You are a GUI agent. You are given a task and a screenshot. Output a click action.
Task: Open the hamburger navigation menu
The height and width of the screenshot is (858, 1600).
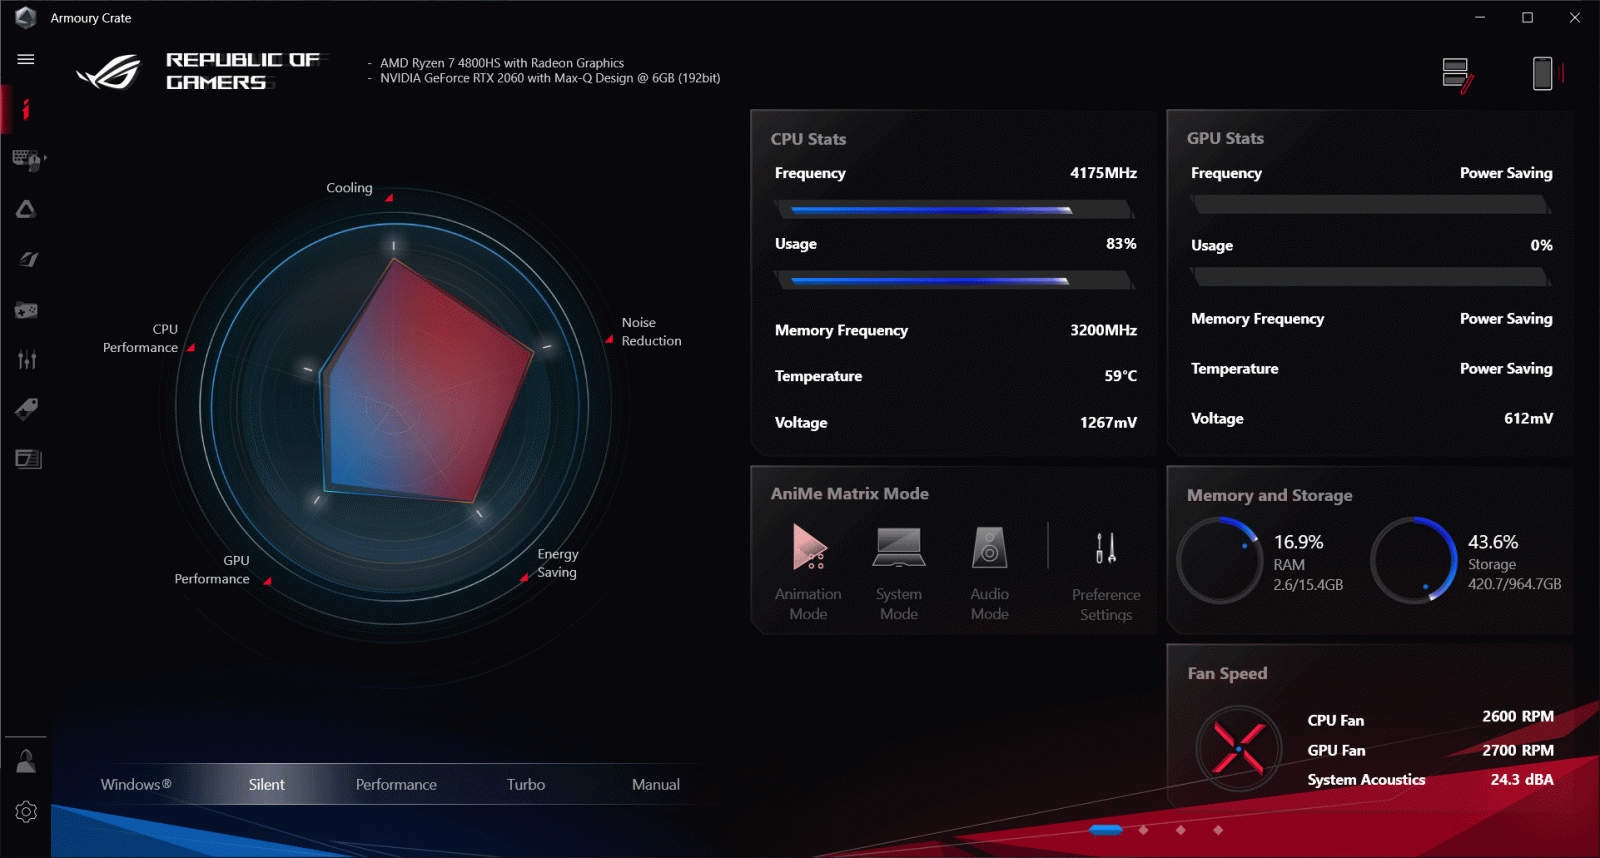point(26,59)
